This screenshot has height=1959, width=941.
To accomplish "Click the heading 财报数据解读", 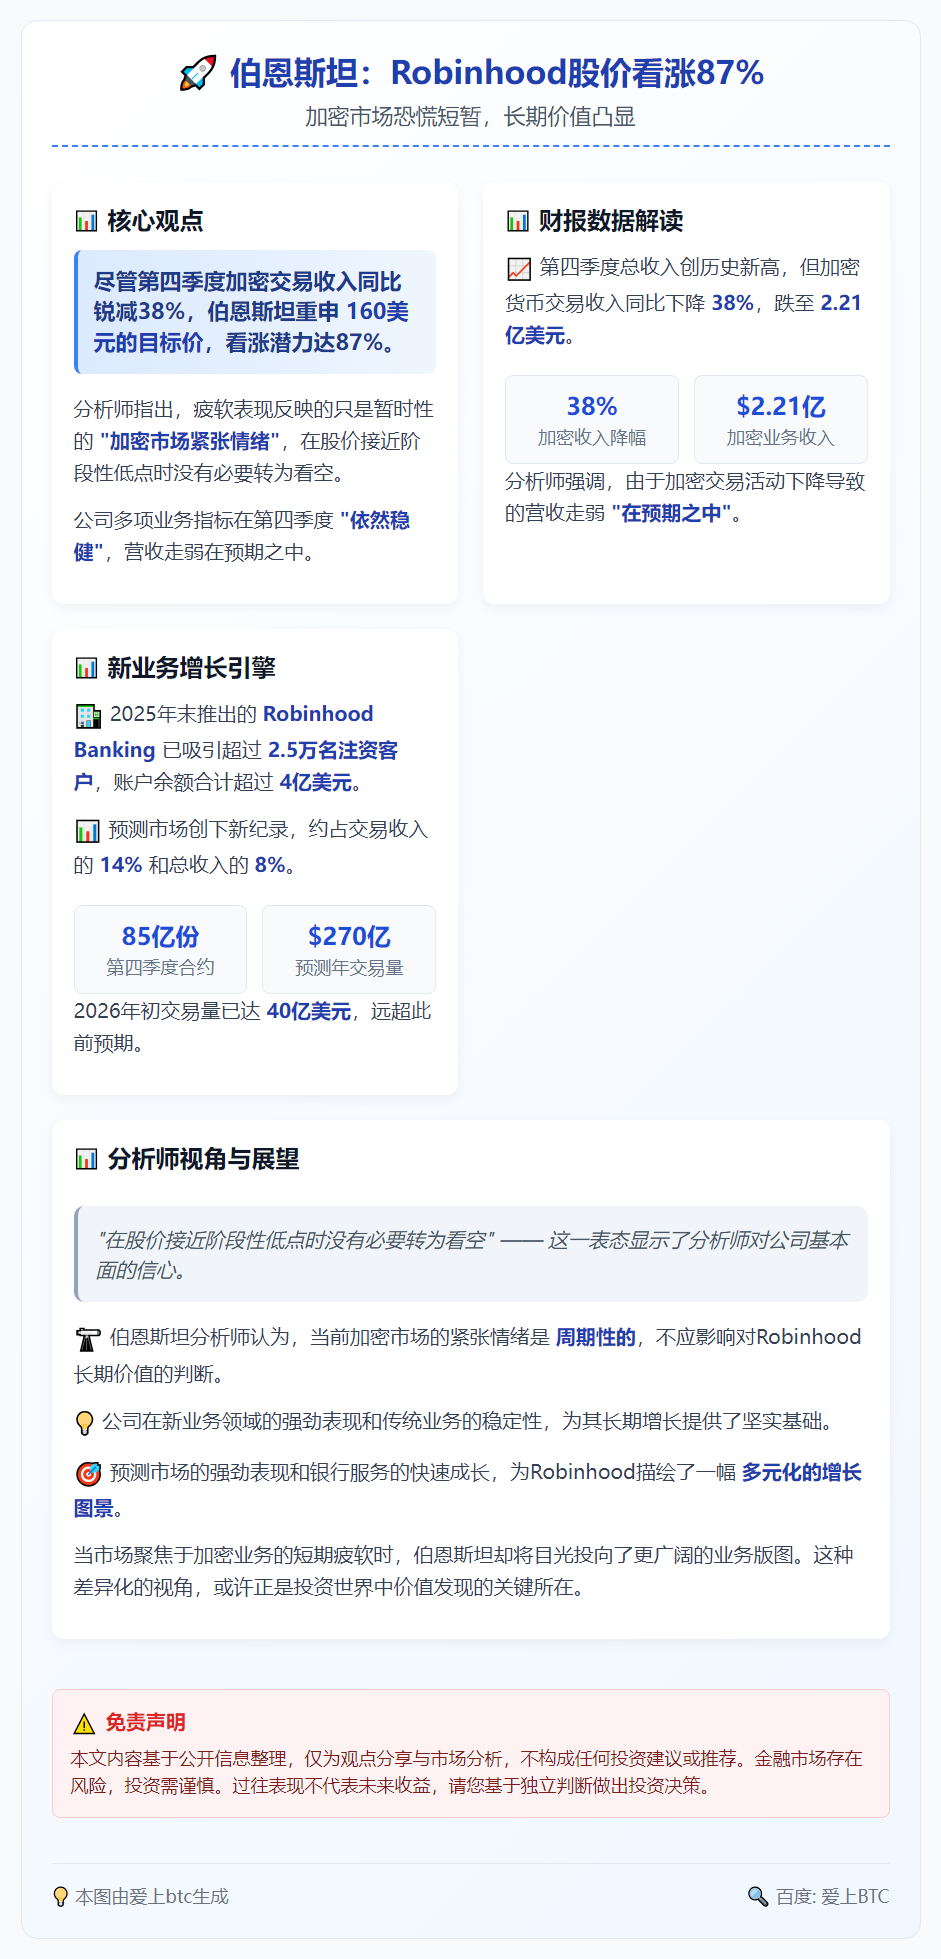I will pos(611,221).
